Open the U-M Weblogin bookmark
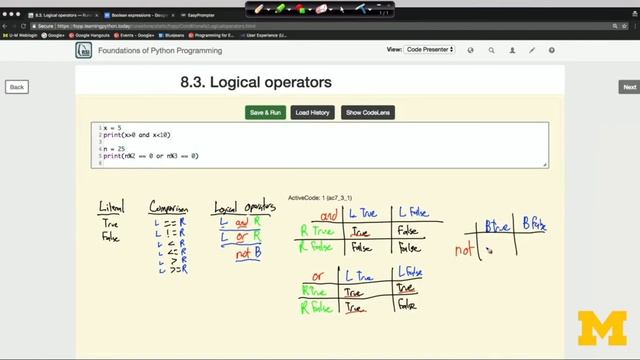The image size is (640, 360). pos(20,36)
